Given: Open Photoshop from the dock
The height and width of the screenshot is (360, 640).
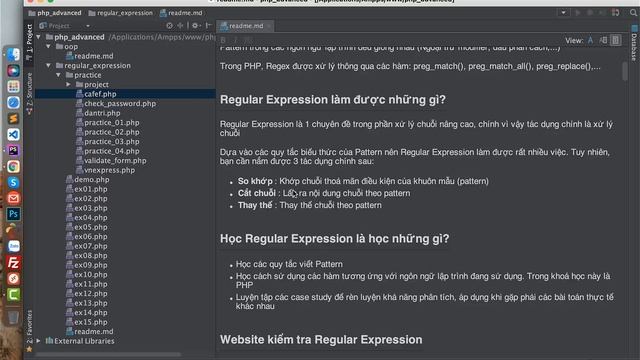Looking at the screenshot, I should tap(13, 214).
